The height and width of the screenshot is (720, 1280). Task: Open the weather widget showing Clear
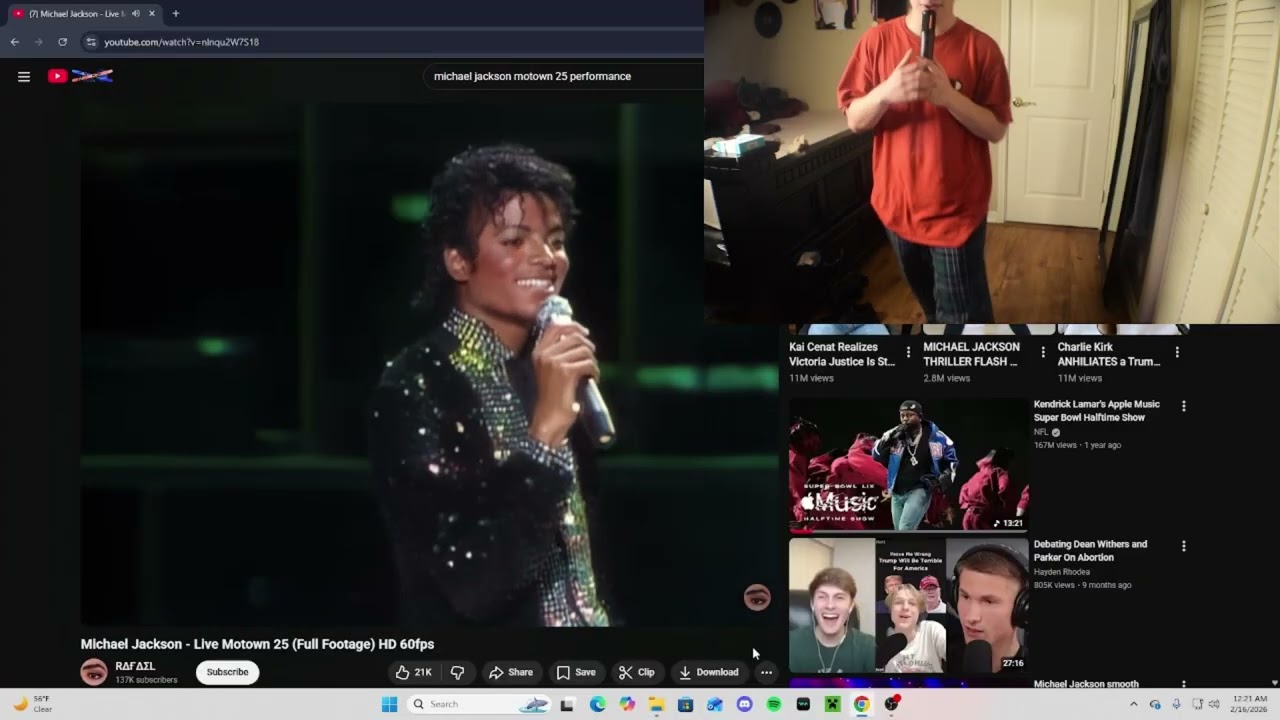(32, 704)
